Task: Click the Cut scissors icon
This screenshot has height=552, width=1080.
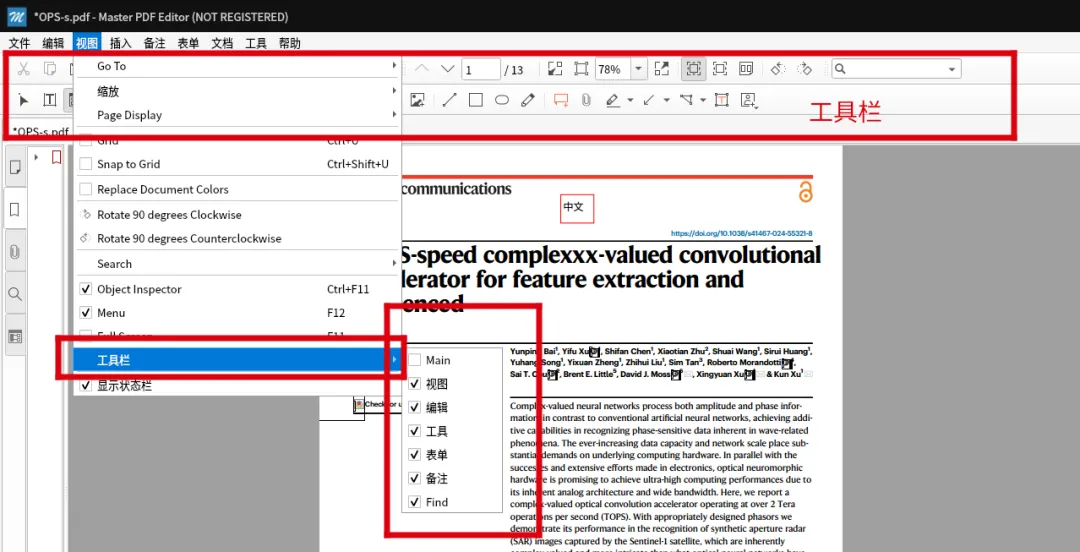Action: coord(23,69)
